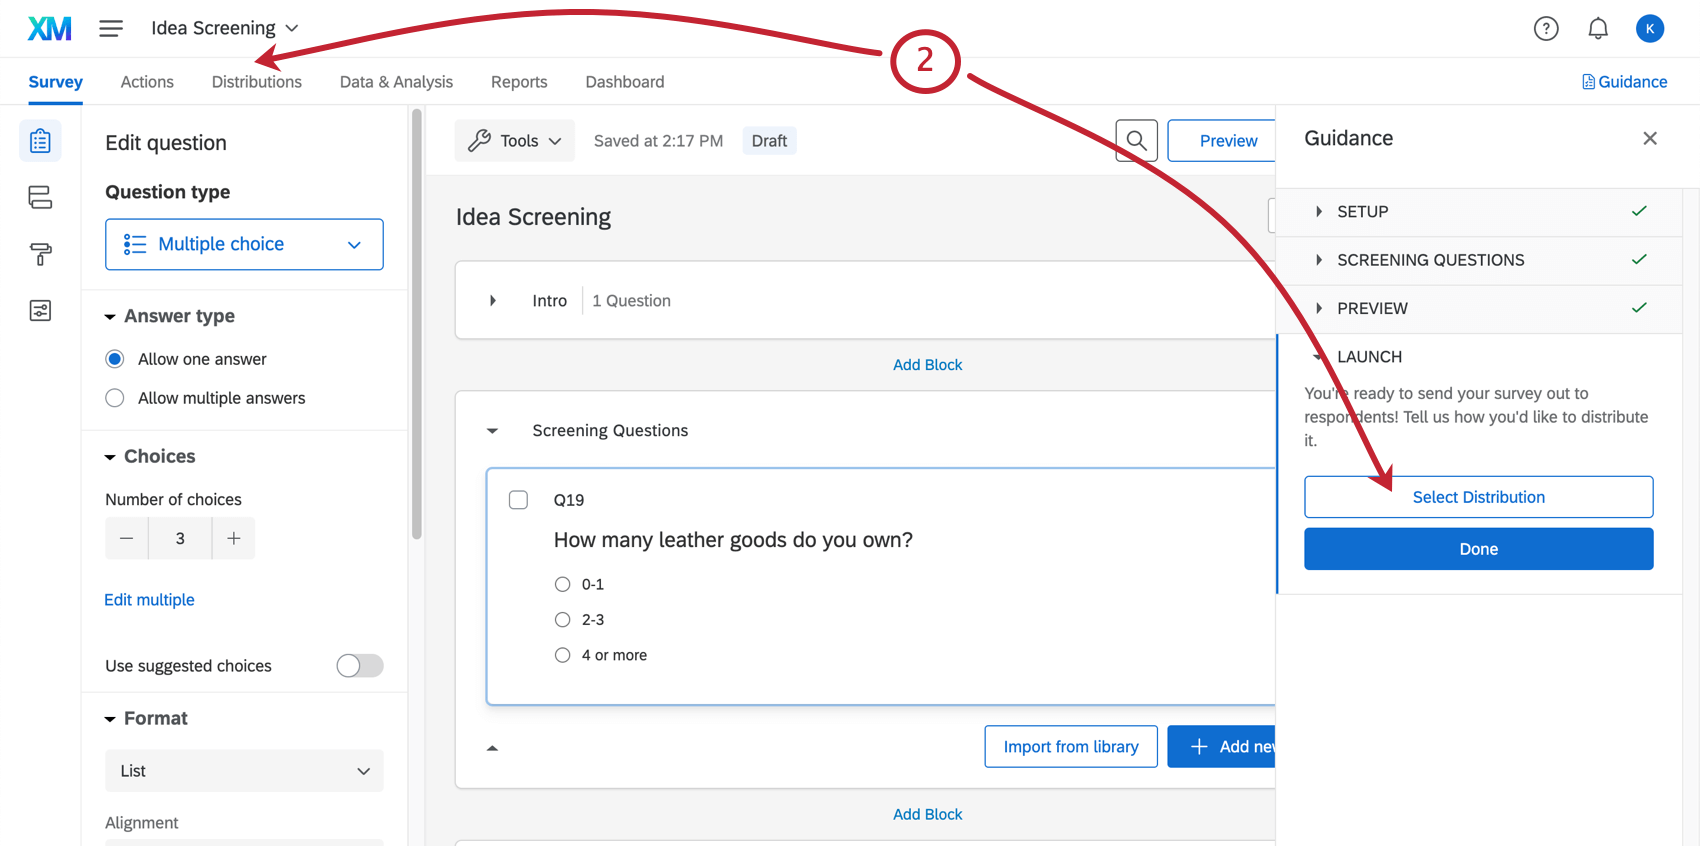The height and width of the screenshot is (846, 1700).
Task: Open the hamburger navigation menu
Action: tap(111, 29)
